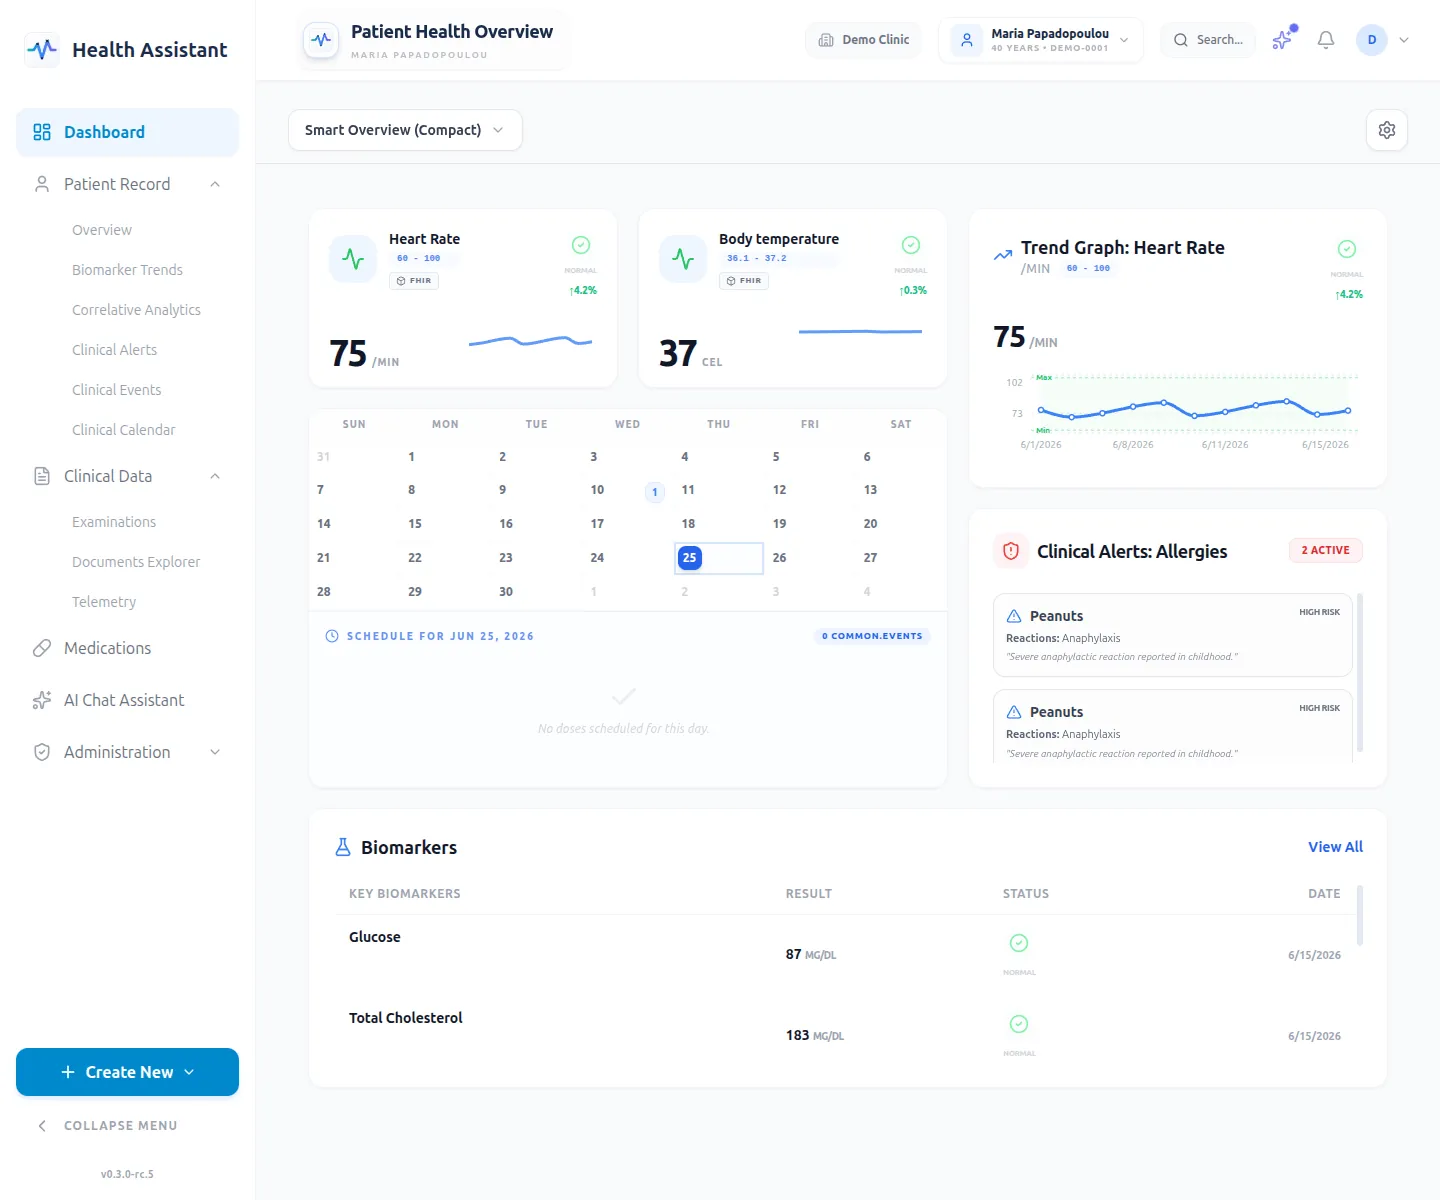Select June 18 in the calendar
The image size is (1440, 1200).
pyautogui.click(x=688, y=524)
